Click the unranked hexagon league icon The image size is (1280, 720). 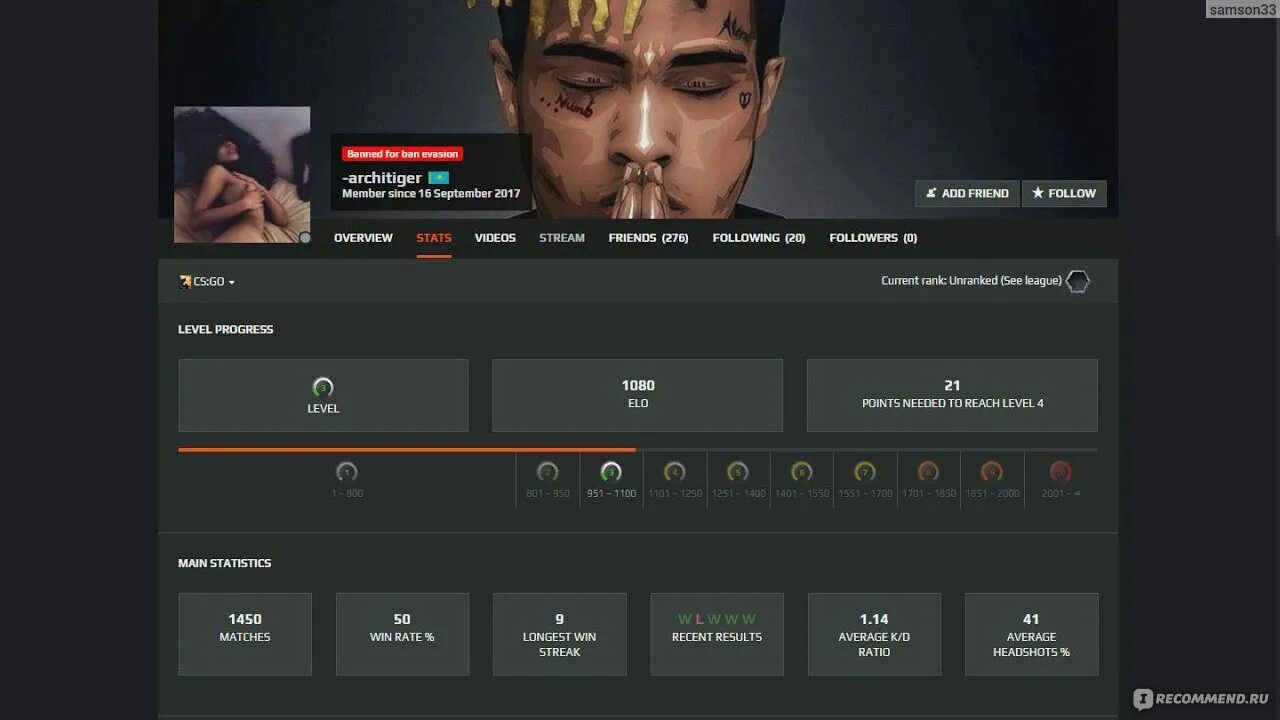1078,282
